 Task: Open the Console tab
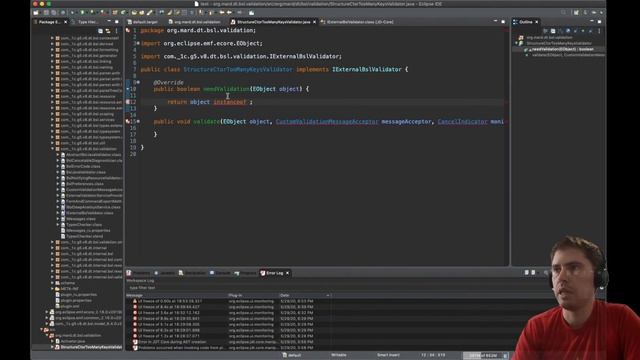click(x=220, y=273)
